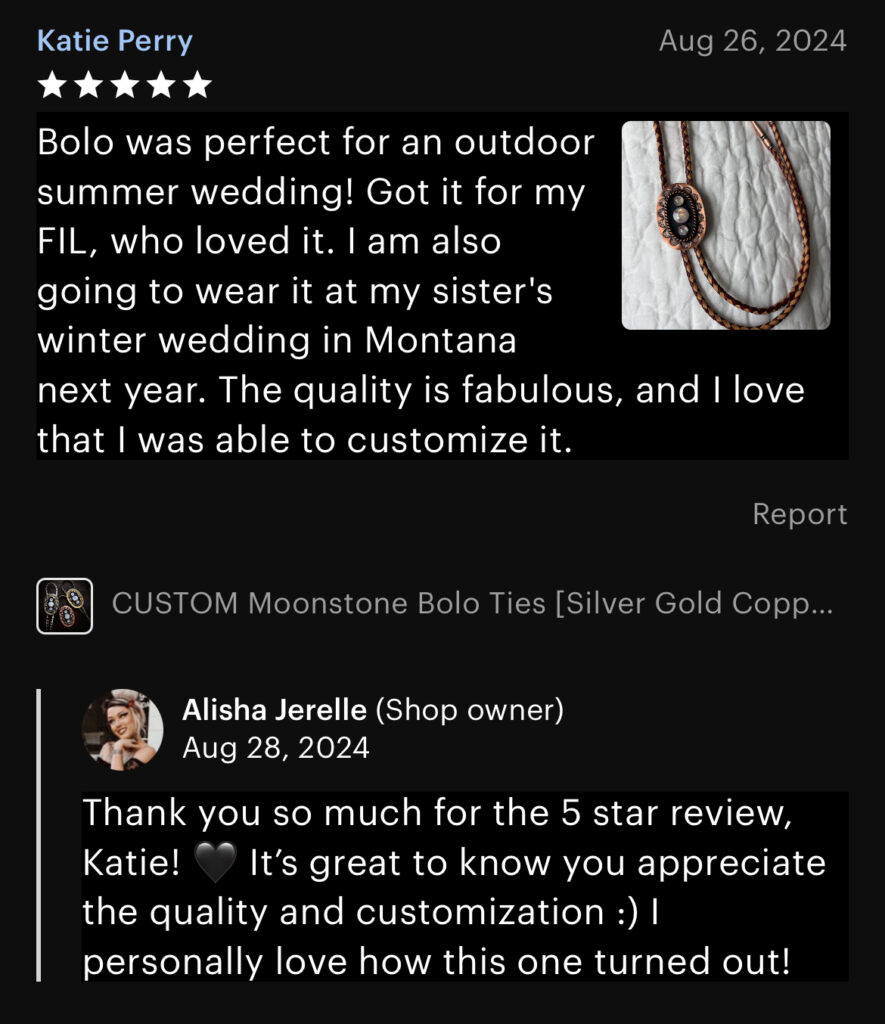885x1024 pixels.
Task: Open the bolo tie review photo
Action: [x=726, y=225]
